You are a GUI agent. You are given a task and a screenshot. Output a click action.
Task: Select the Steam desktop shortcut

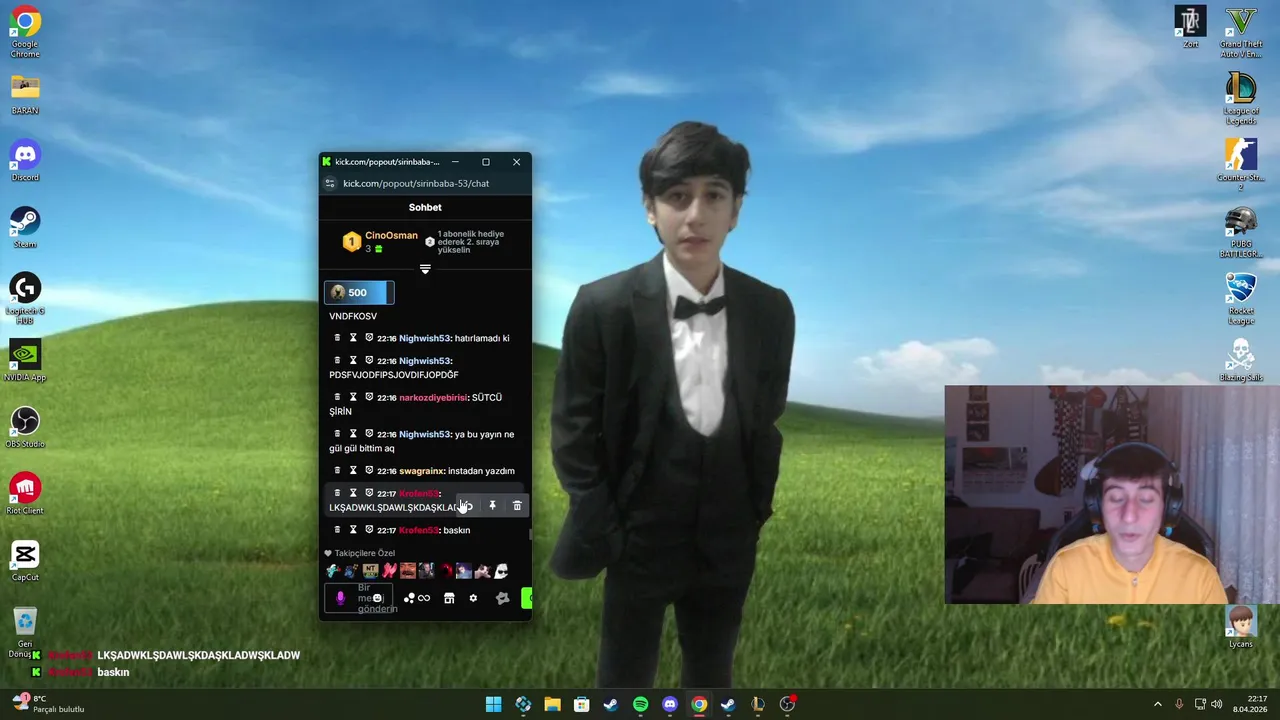tap(25, 228)
